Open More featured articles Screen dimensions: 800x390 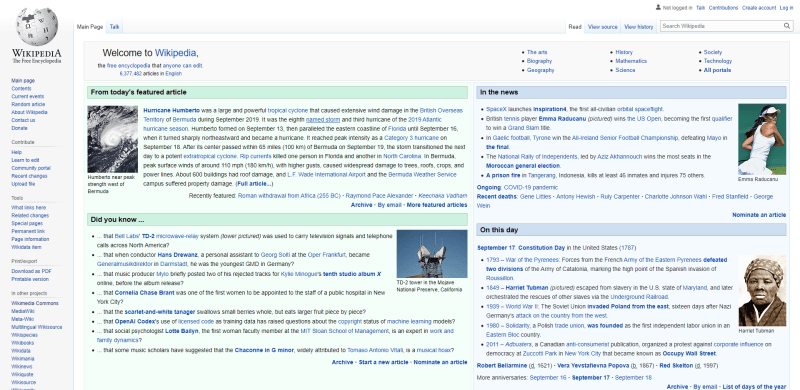click(x=436, y=205)
